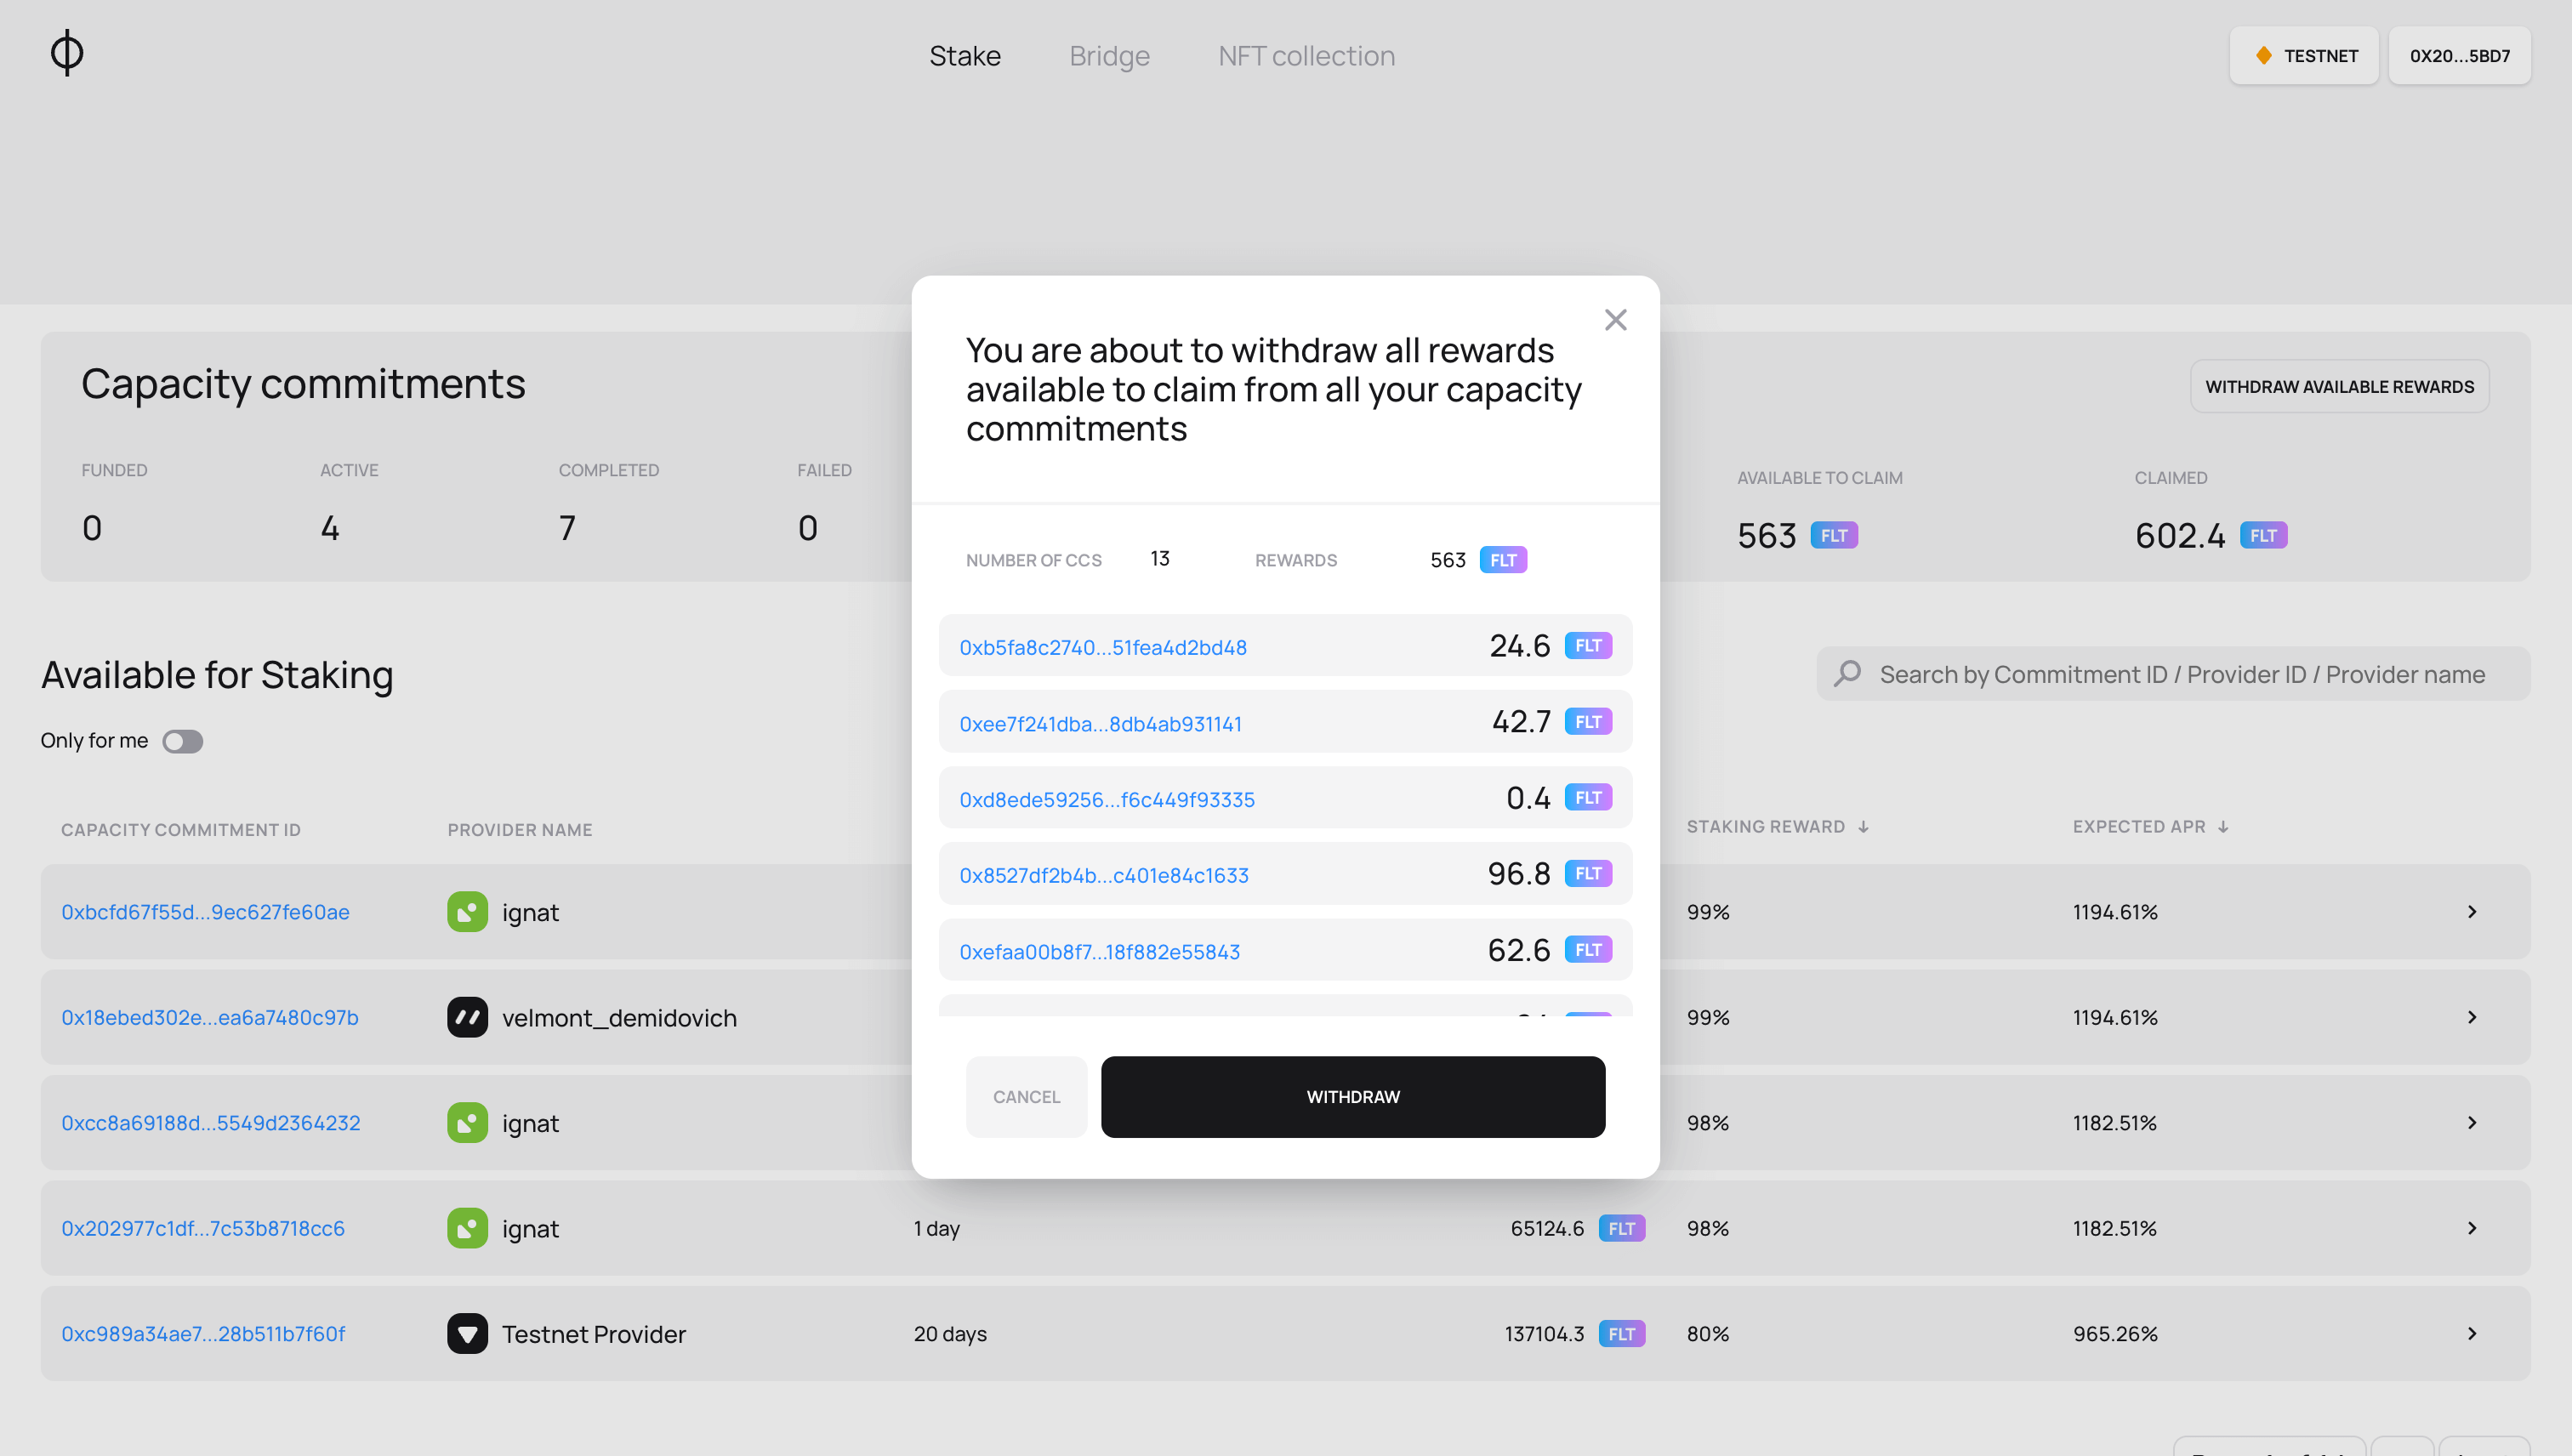
Task: Expand the truncated commitment 0xb5fa8c2740 row
Action: 1102,646
